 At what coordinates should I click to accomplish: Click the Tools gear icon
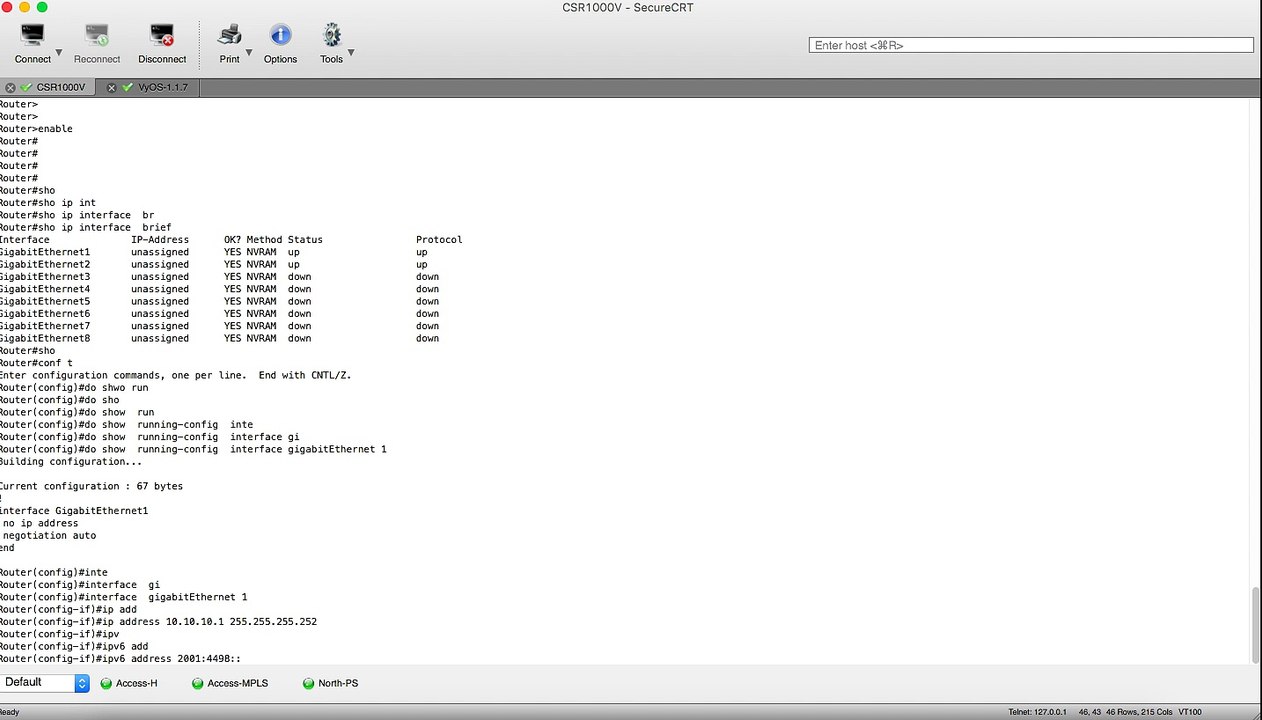331,36
